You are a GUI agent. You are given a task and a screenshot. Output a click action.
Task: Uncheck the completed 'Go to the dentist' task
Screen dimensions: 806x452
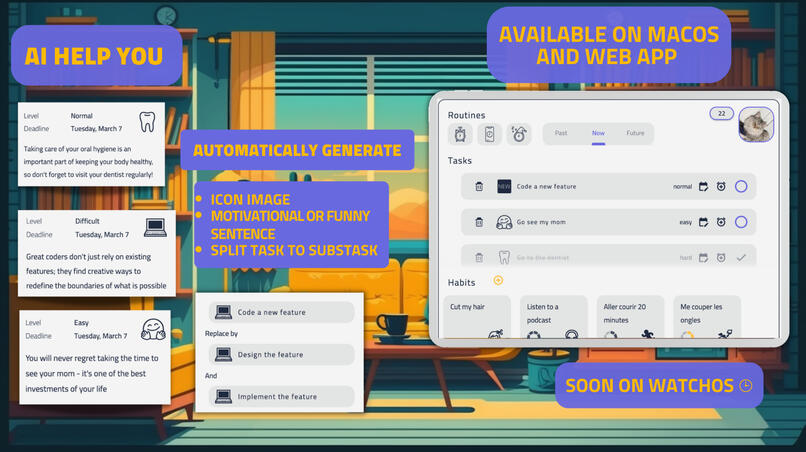[741, 258]
